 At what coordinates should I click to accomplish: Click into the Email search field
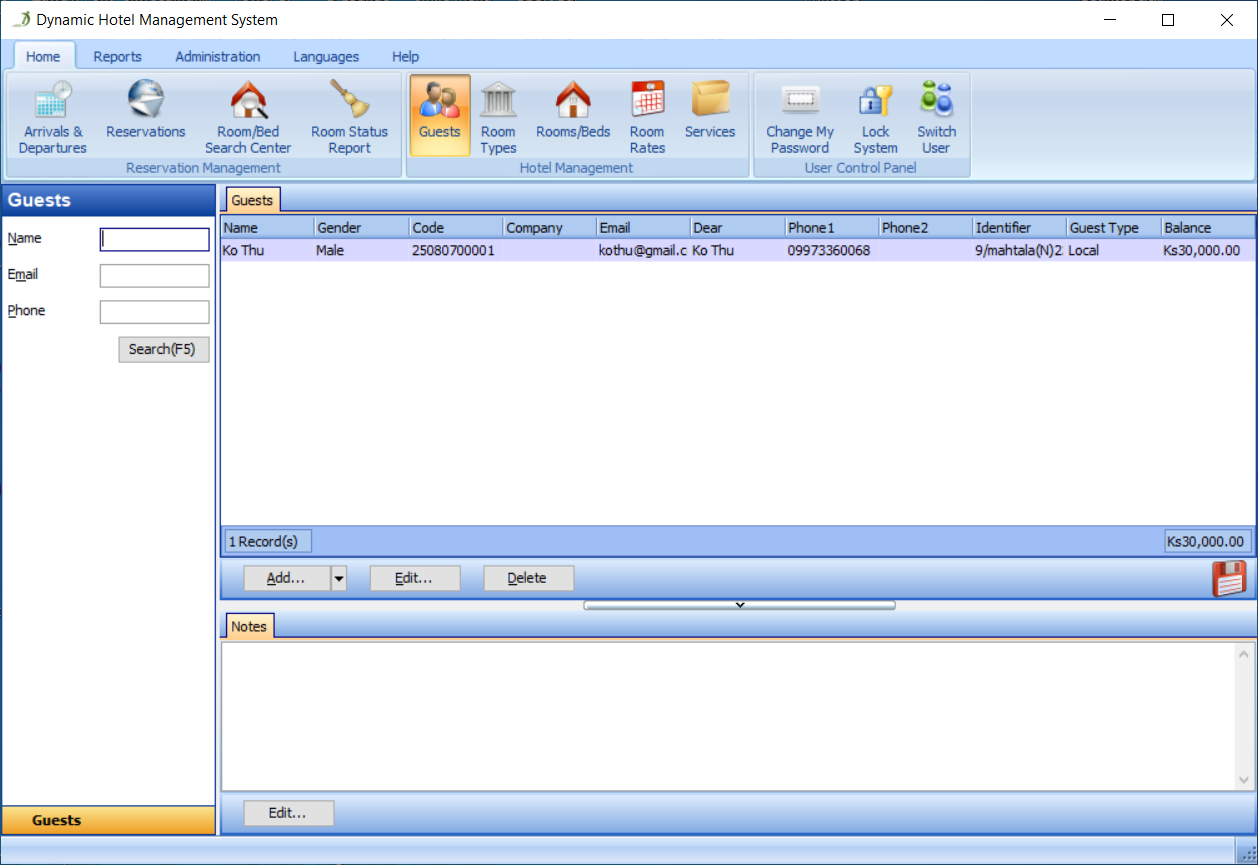pos(155,276)
